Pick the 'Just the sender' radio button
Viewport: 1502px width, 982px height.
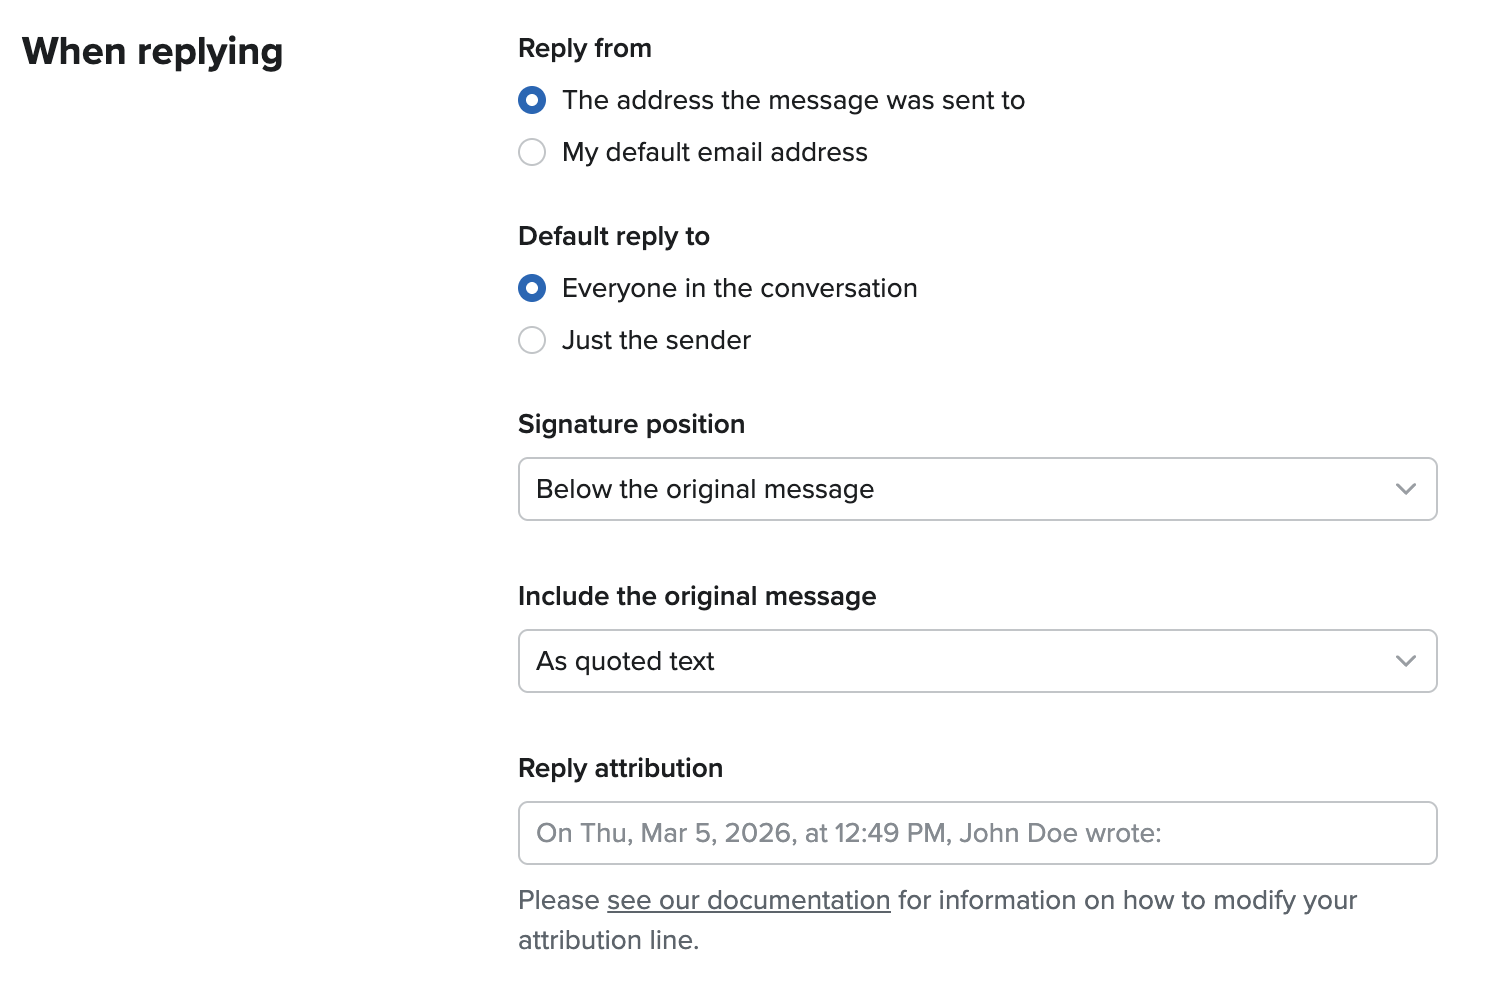click(532, 340)
